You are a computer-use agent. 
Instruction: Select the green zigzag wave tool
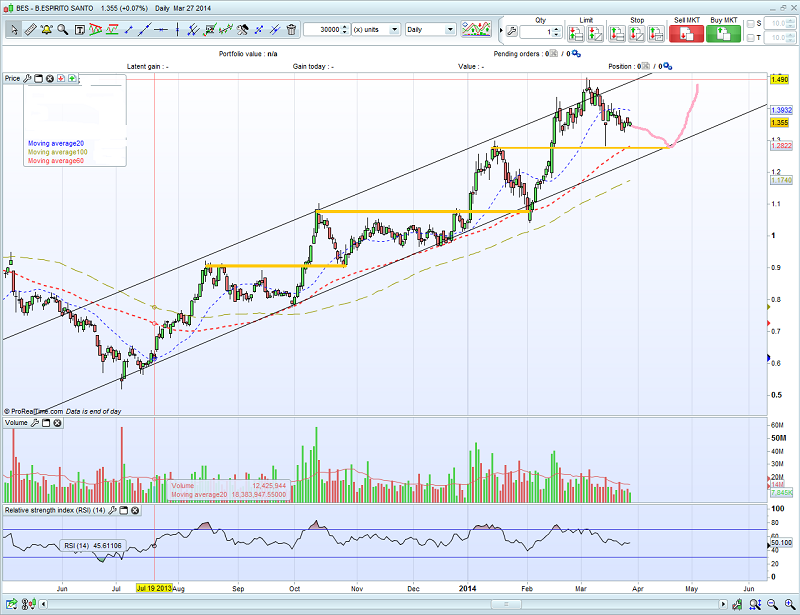pos(226,30)
